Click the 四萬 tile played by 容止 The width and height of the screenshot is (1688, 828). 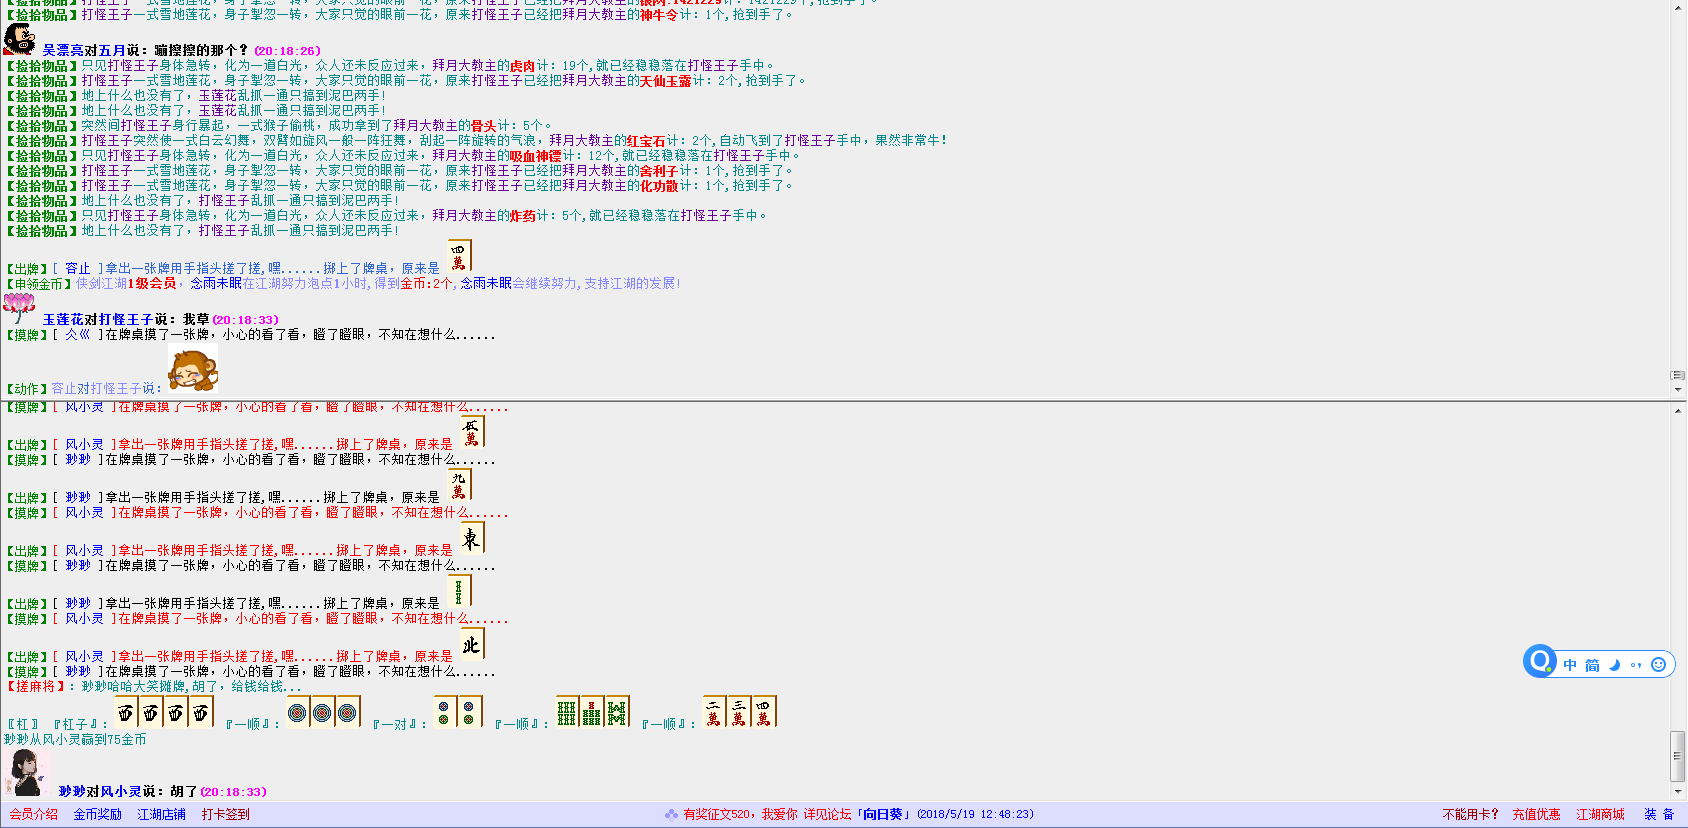(x=459, y=255)
